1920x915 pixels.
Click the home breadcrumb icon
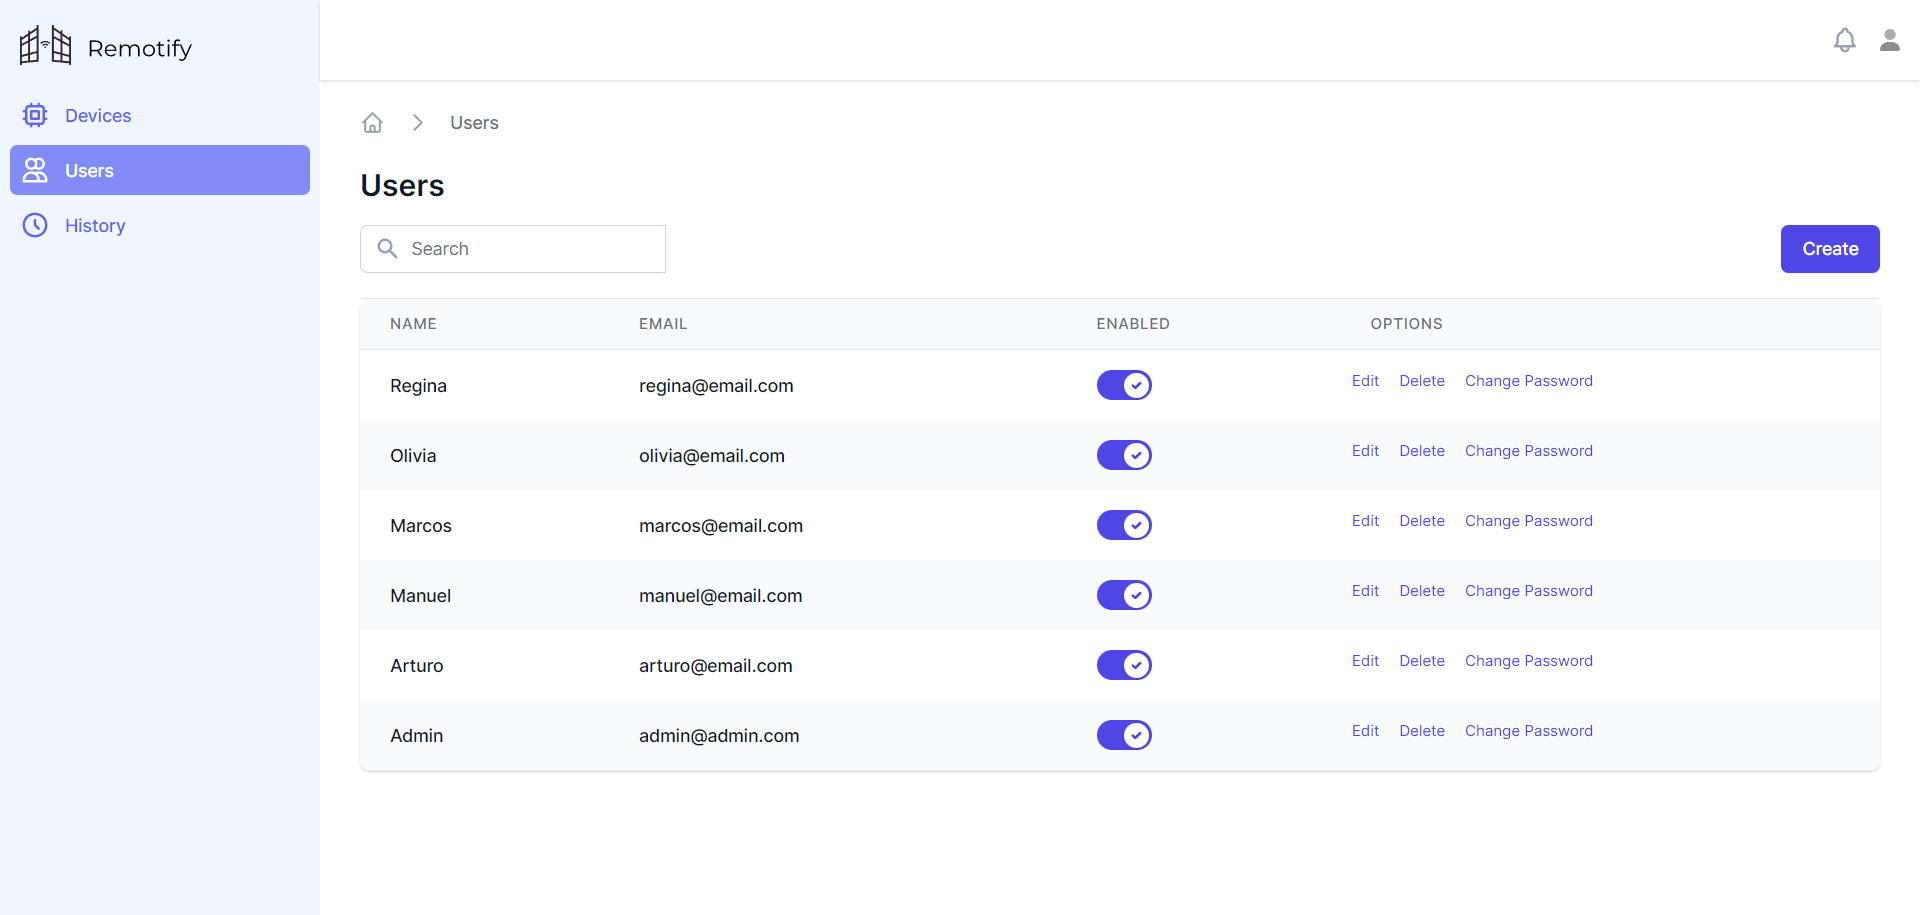click(372, 123)
